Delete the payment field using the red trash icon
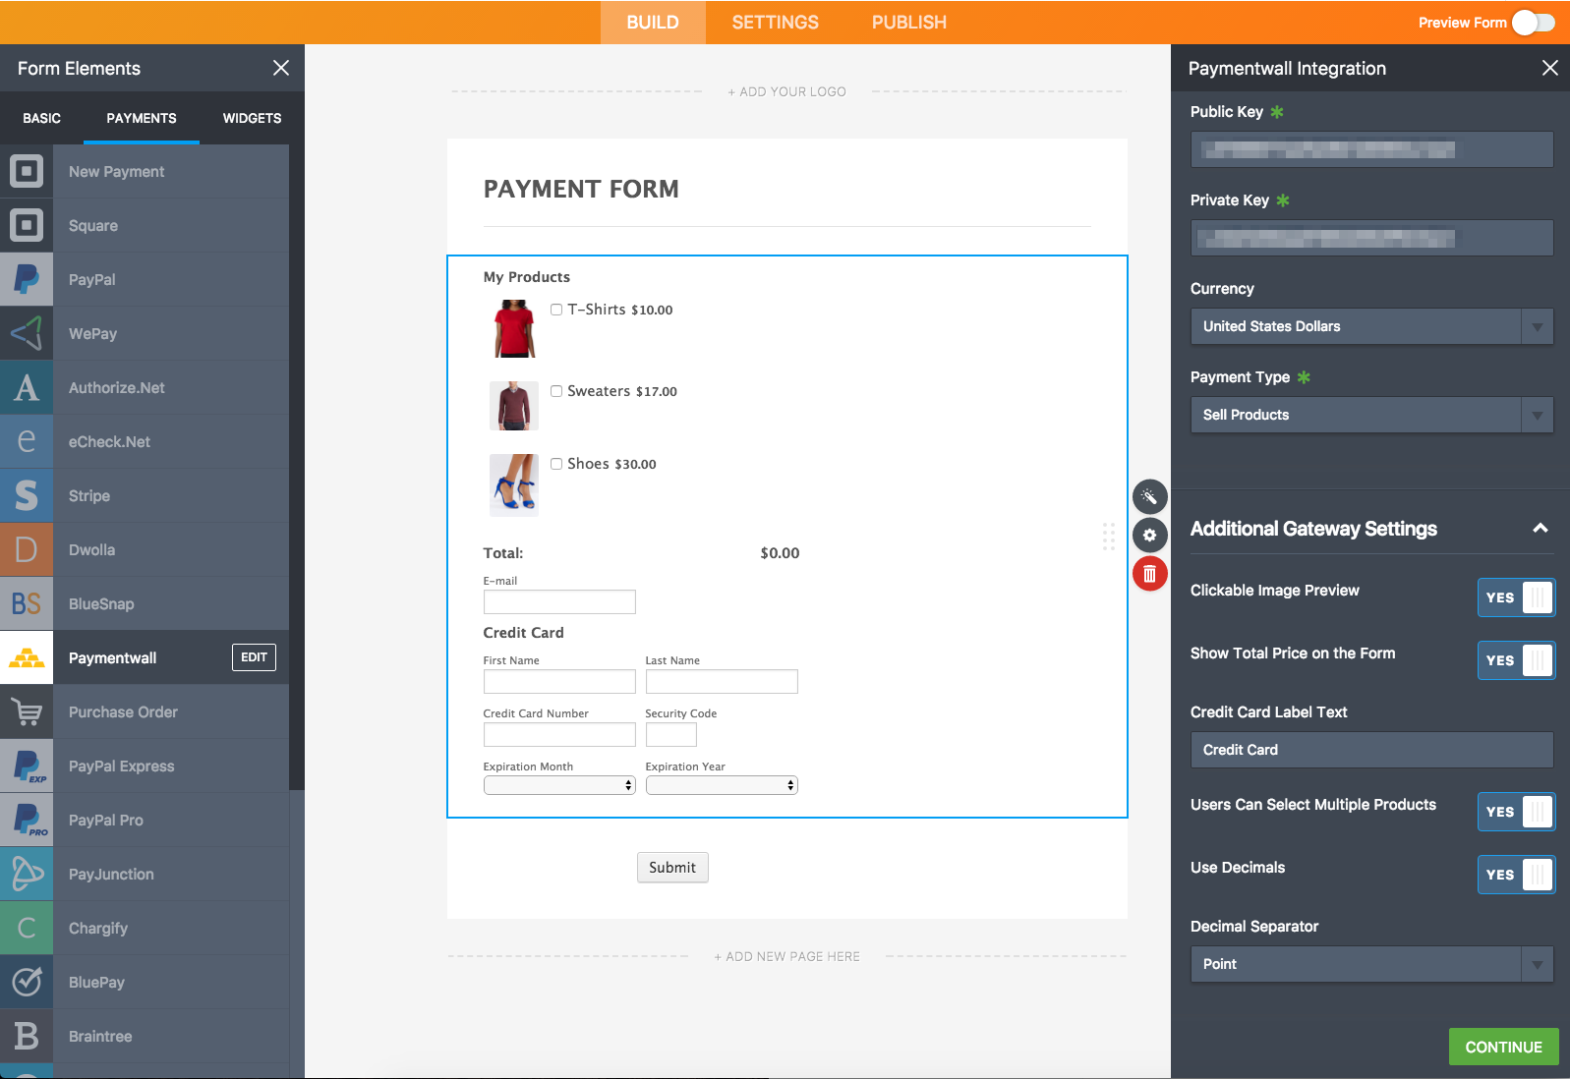The height and width of the screenshot is (1079, 1570). [x=1149, y=574]
